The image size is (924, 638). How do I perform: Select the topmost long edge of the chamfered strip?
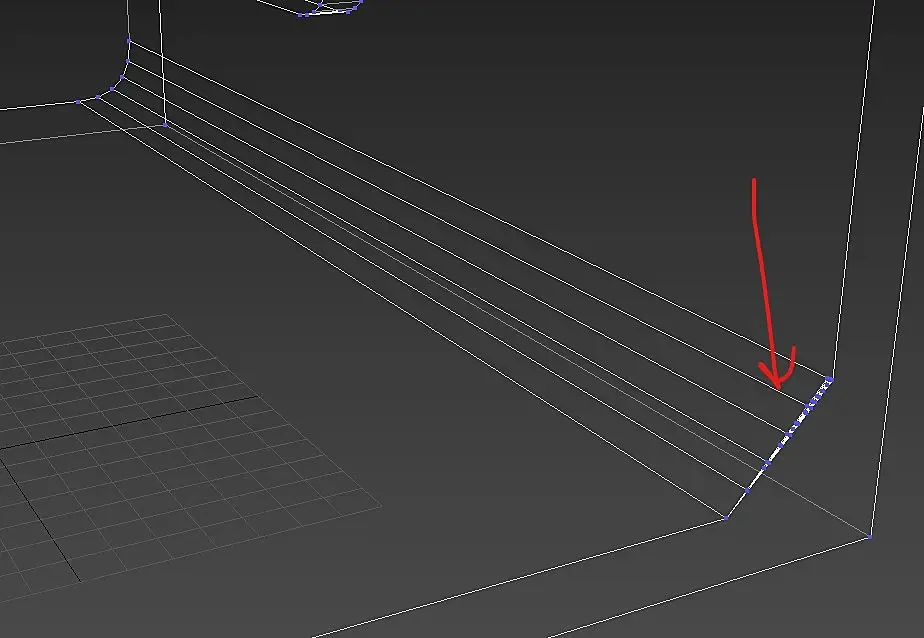(x=477, y=209)
